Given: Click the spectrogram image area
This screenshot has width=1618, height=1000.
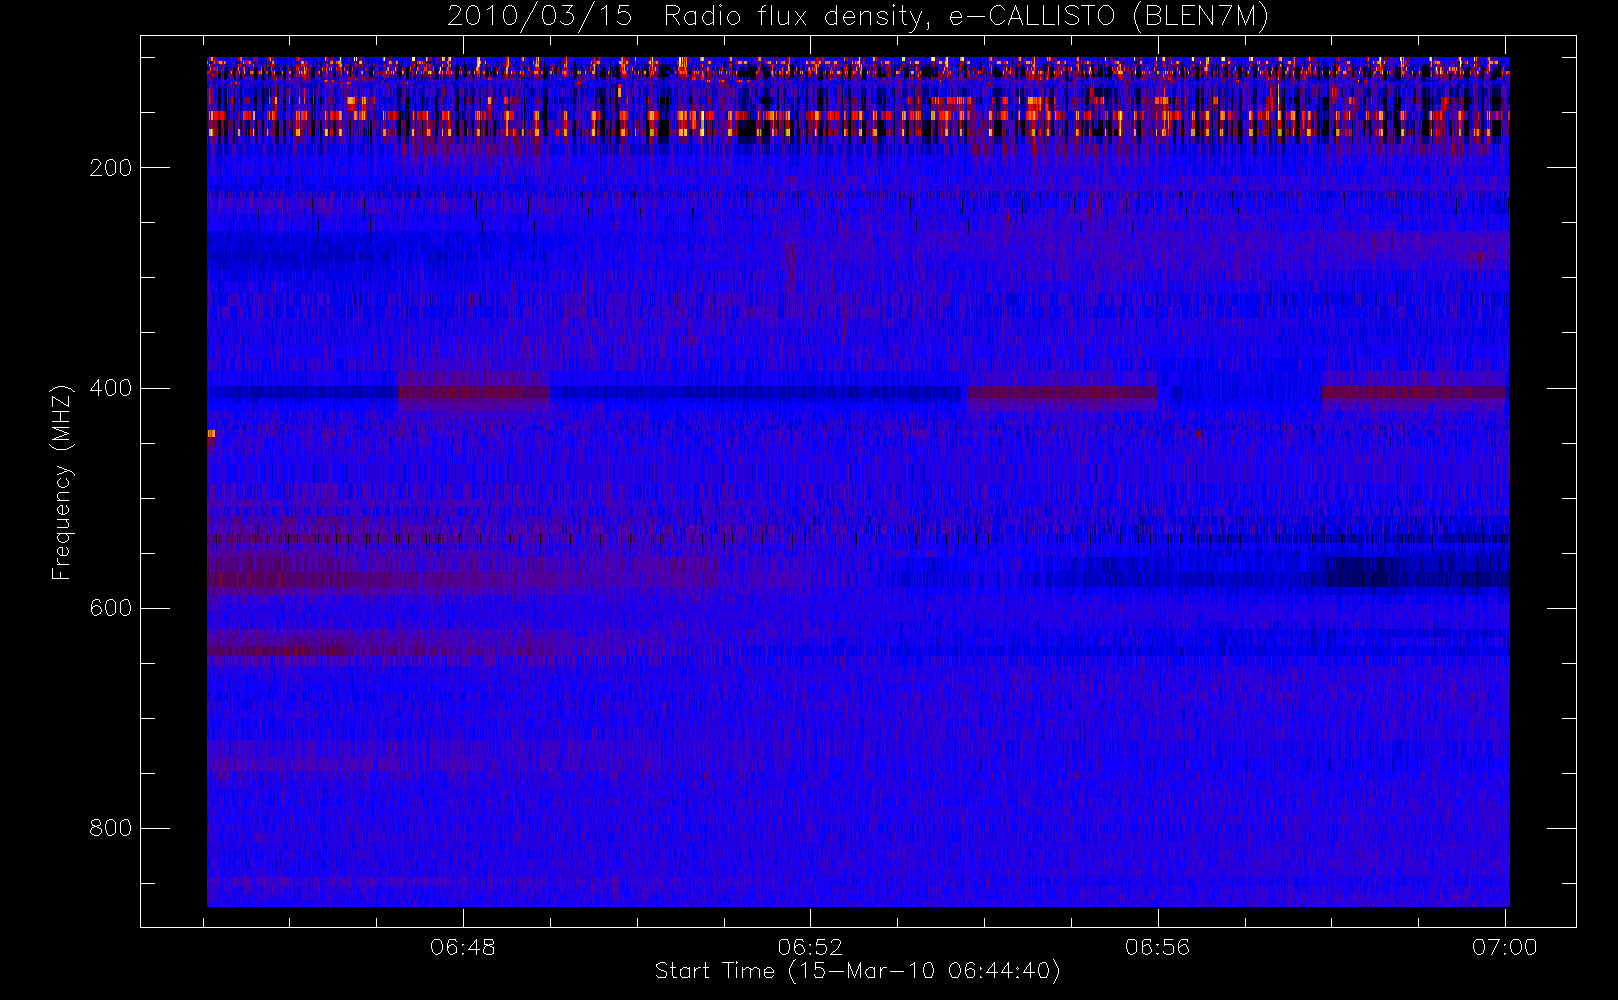Looking at the screenshot, I should [858, 482].
